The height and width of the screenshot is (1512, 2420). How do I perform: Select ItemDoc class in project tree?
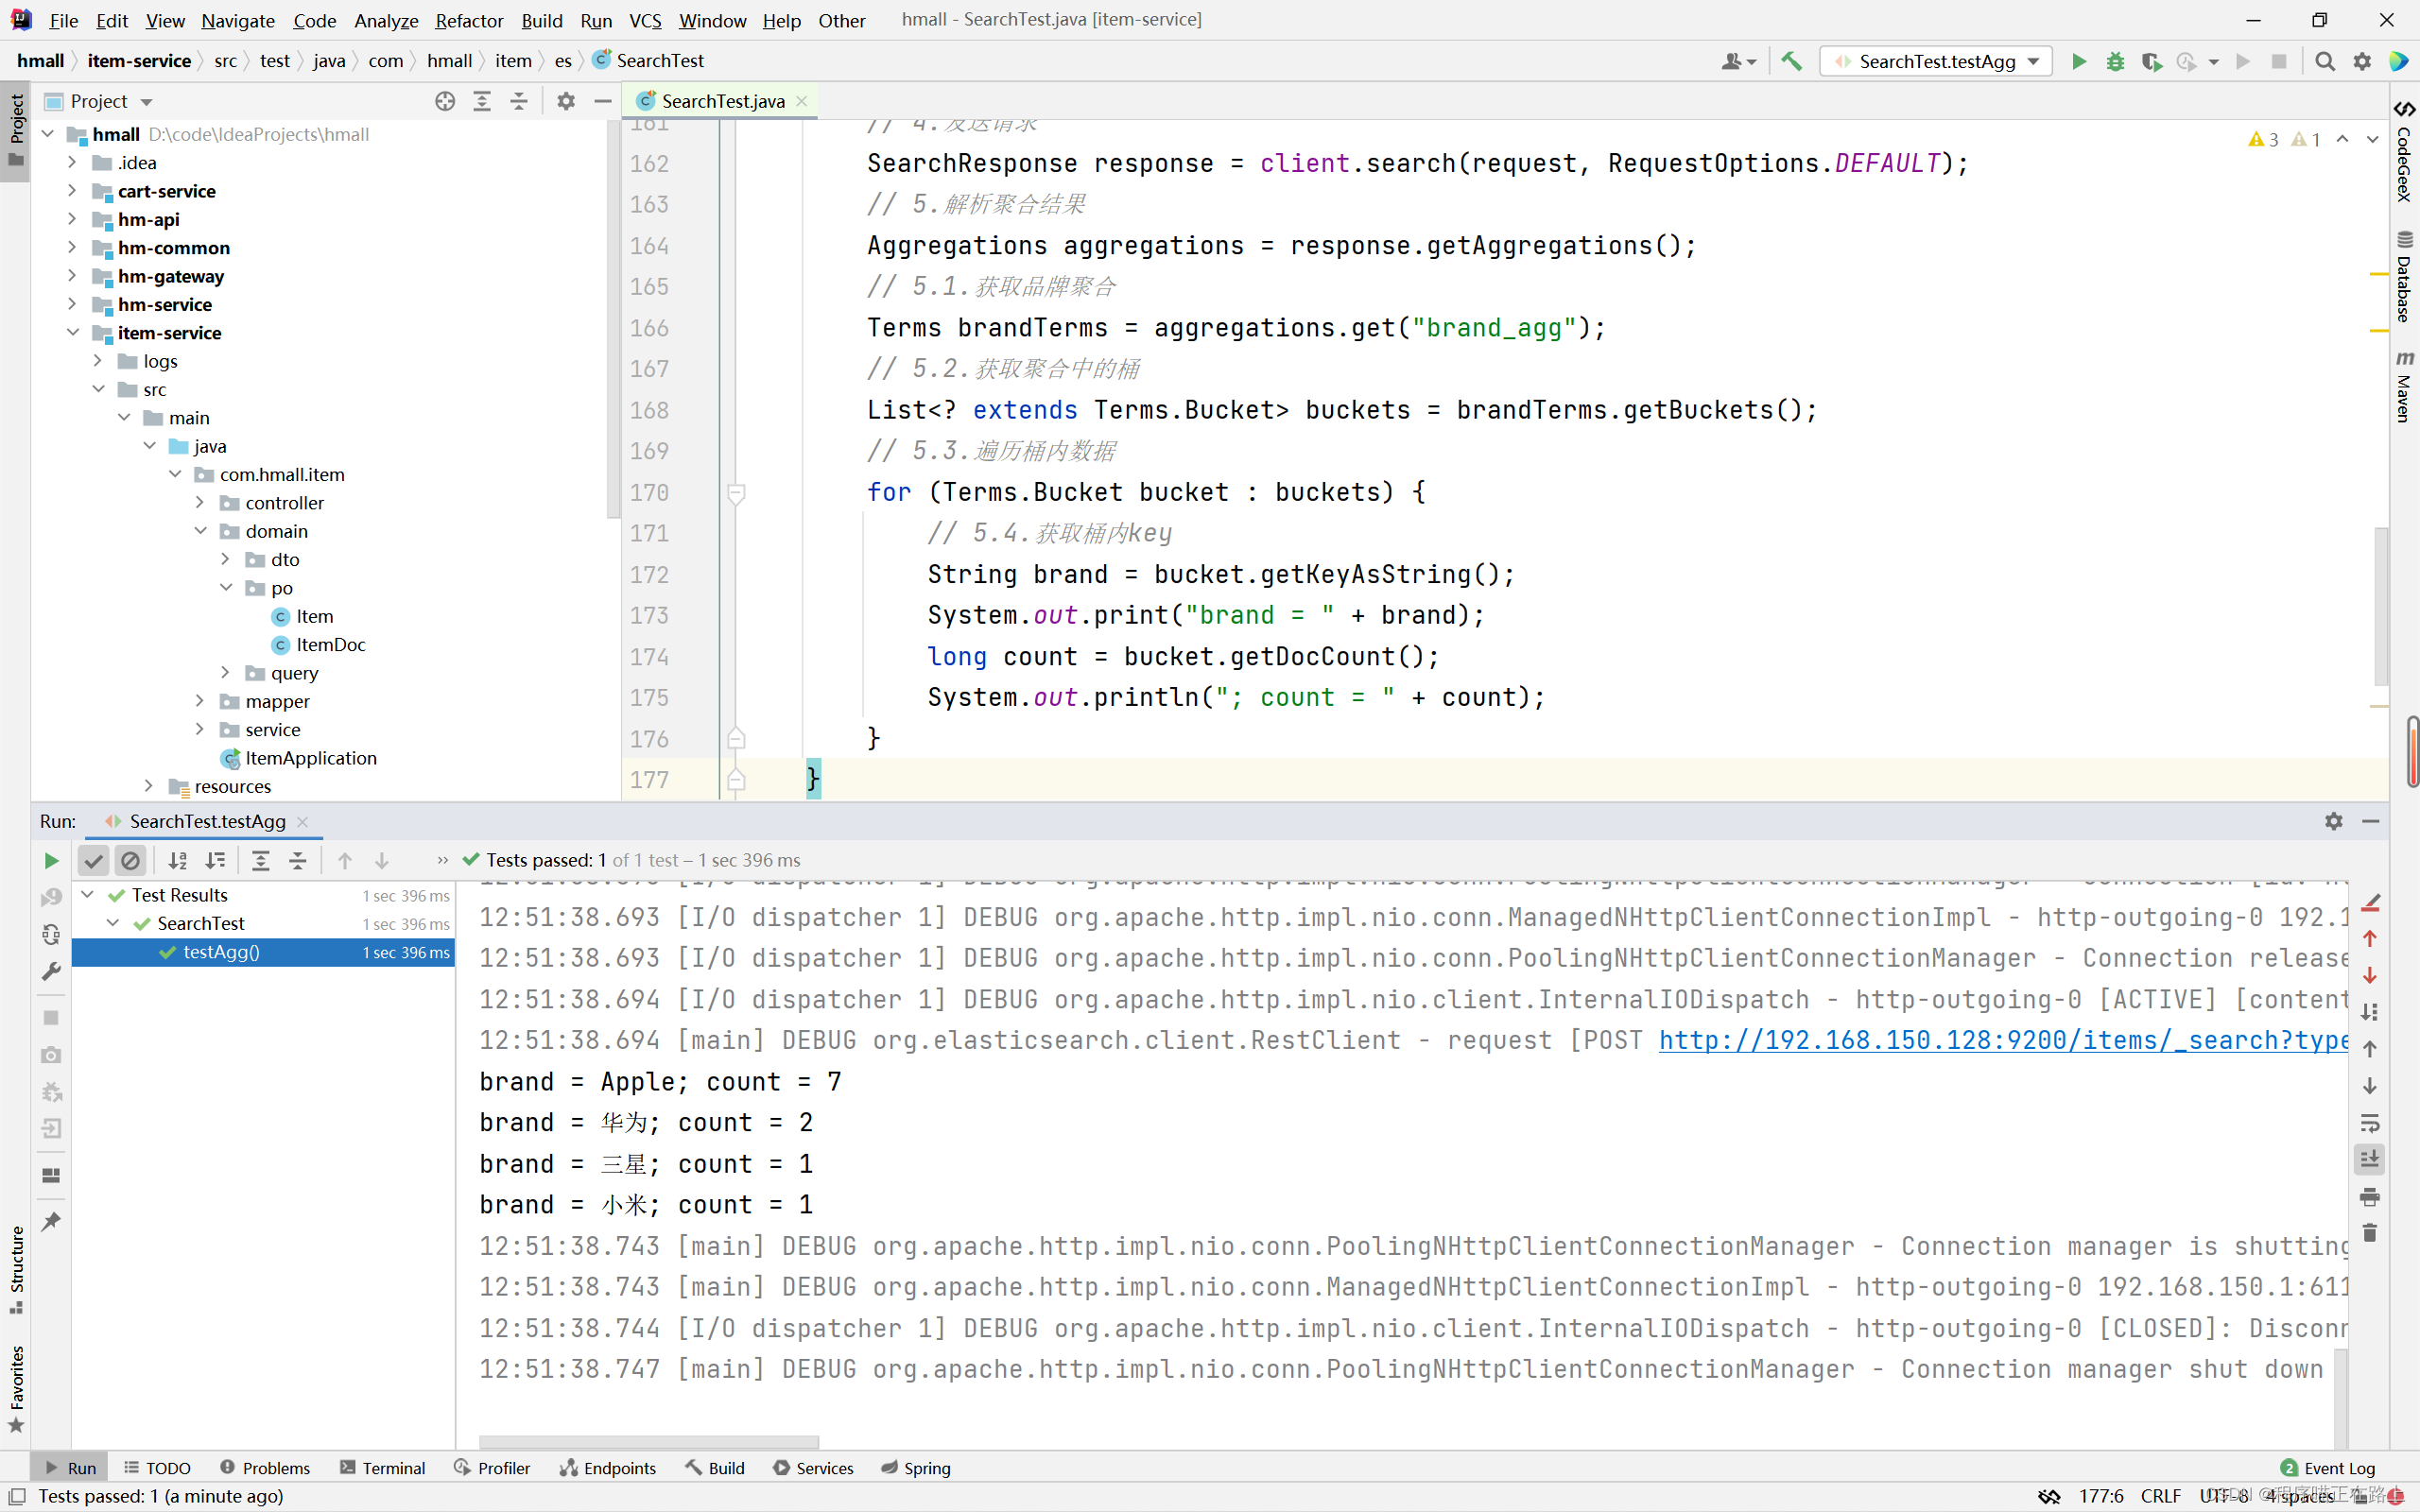click(x=330, y=645)
